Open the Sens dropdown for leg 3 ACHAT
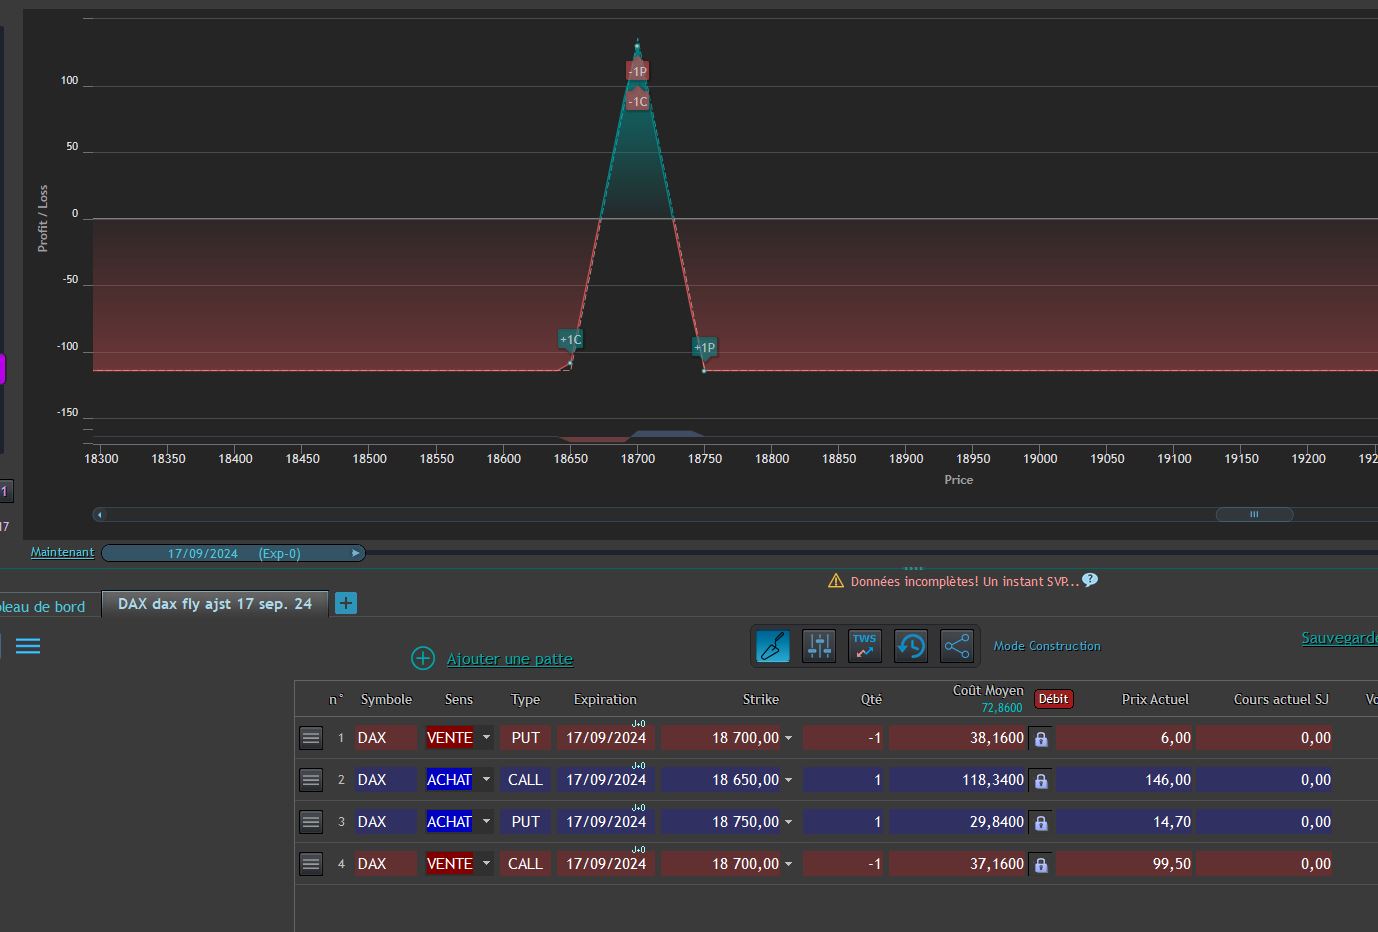Image resolution: width=1378 pixels, height=932 pixels. 486,822
